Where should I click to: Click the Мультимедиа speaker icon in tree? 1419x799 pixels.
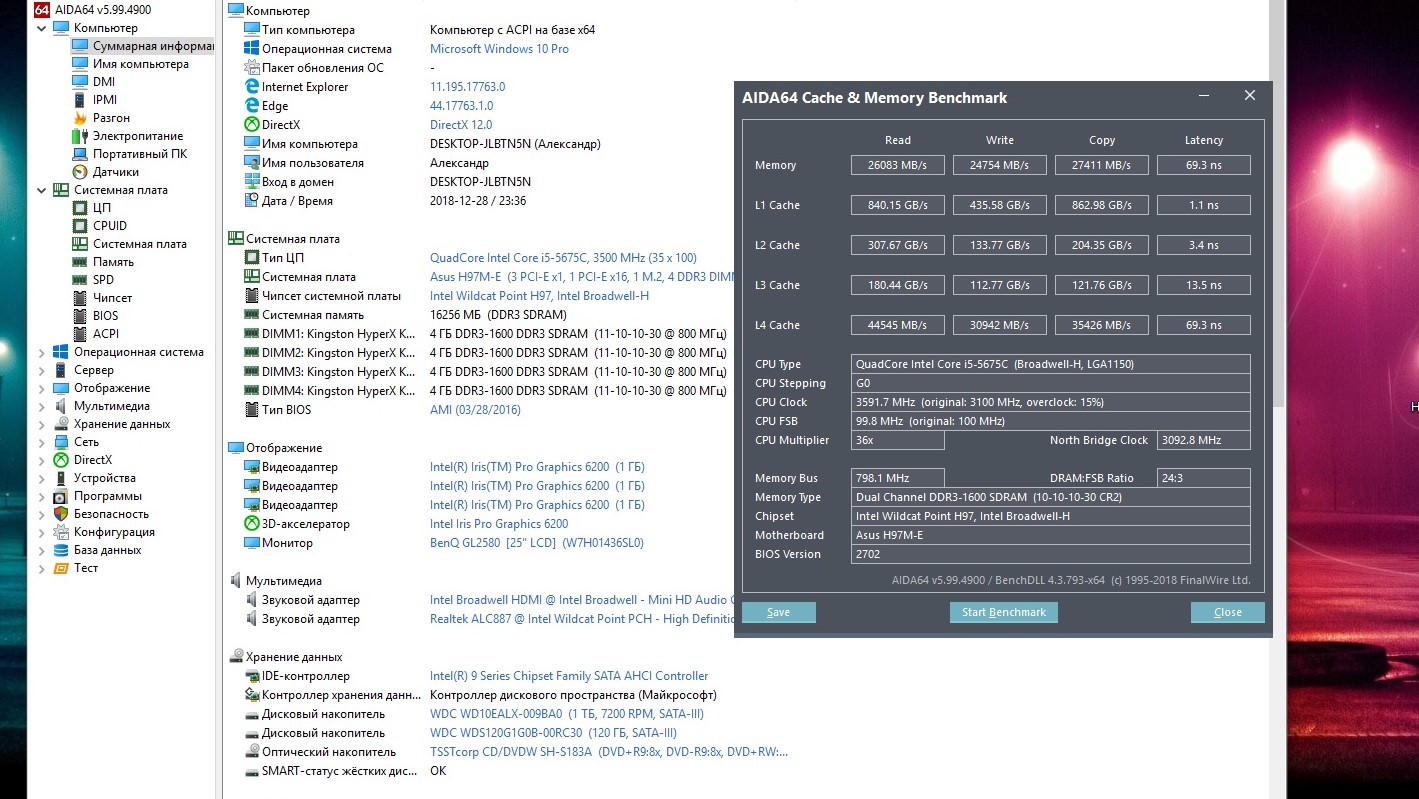click(x=61, y=406)
